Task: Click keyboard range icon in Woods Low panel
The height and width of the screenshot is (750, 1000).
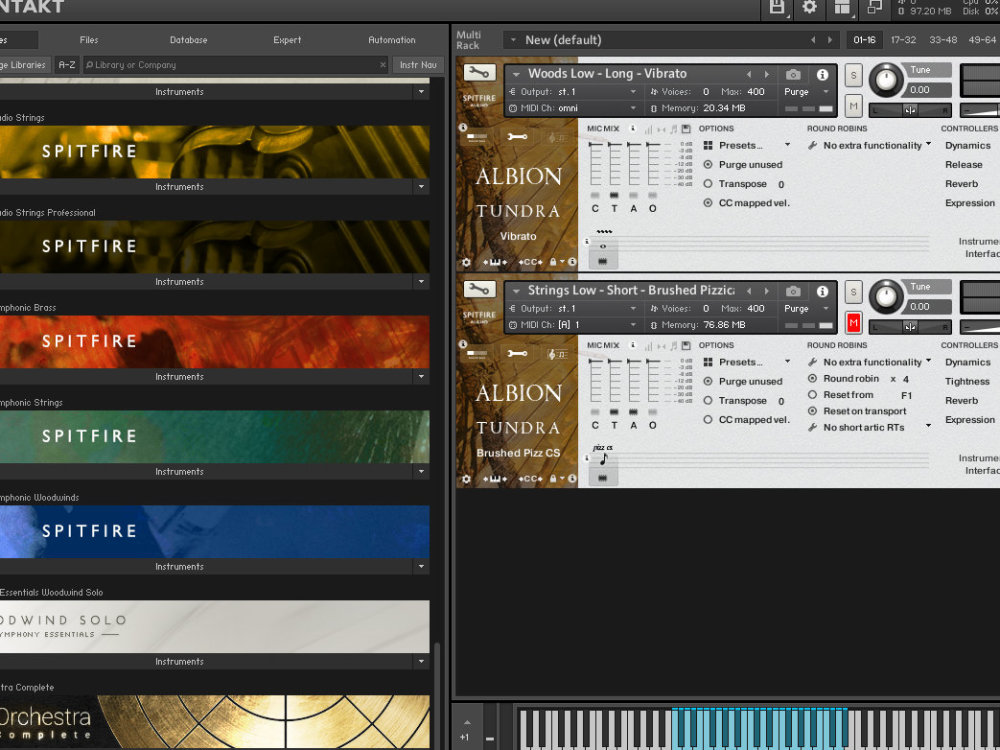Action: 495,262
